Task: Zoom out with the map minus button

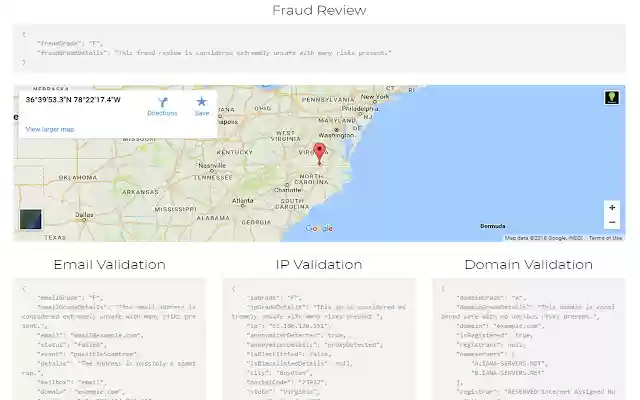Action: (x=612, y=222)
